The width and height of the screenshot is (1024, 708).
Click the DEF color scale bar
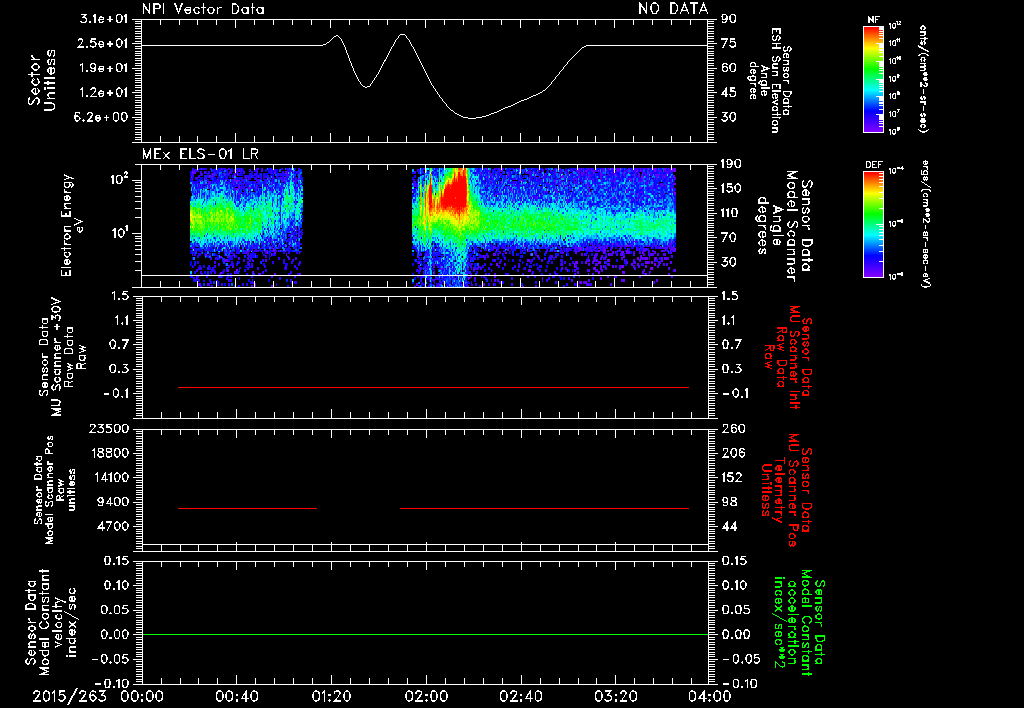click(x=873, y=224)
